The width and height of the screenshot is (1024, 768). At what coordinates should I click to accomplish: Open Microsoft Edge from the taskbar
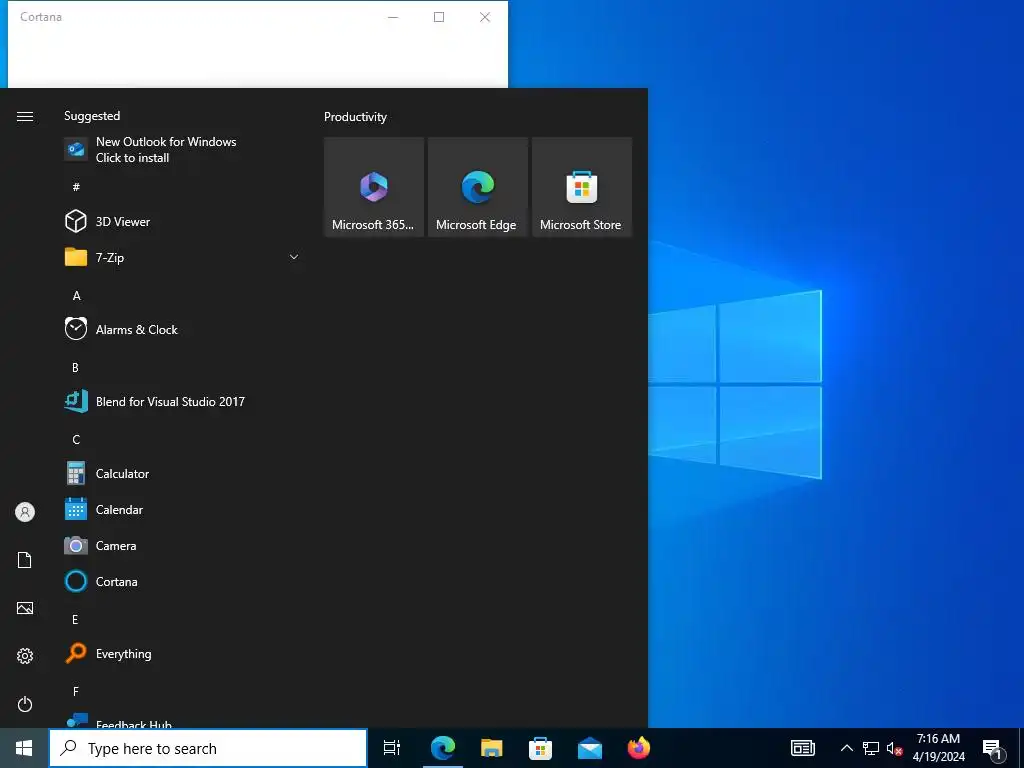click(442, 748)
